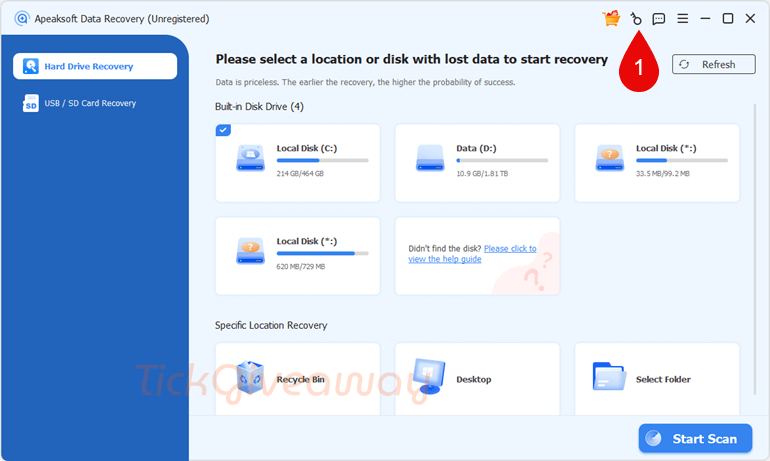Click the Built-in Disk Drive (4) heading
Viewport: 770px width, 461px height.
pos(259,107)
